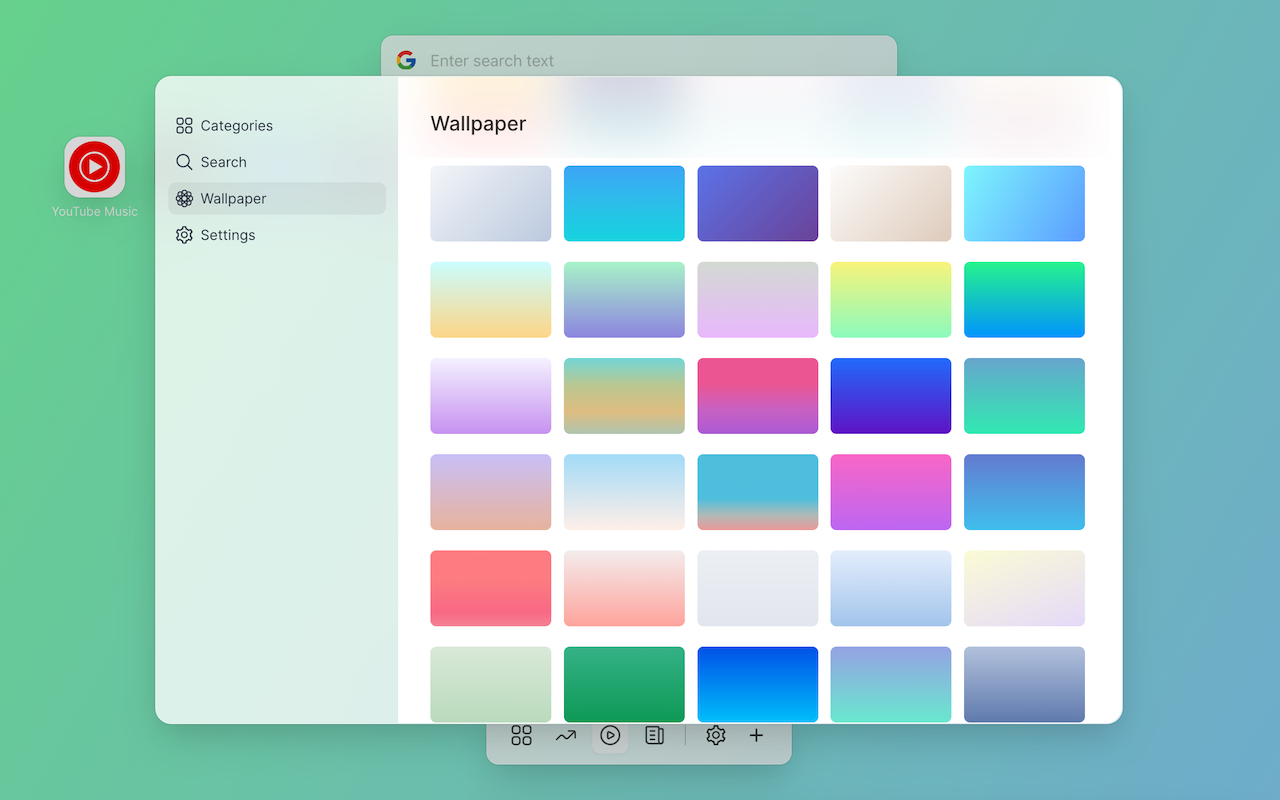Launch YouTube Music from the desktop
This screenshot has width=1280, height=800.
[x=95, y=167]
